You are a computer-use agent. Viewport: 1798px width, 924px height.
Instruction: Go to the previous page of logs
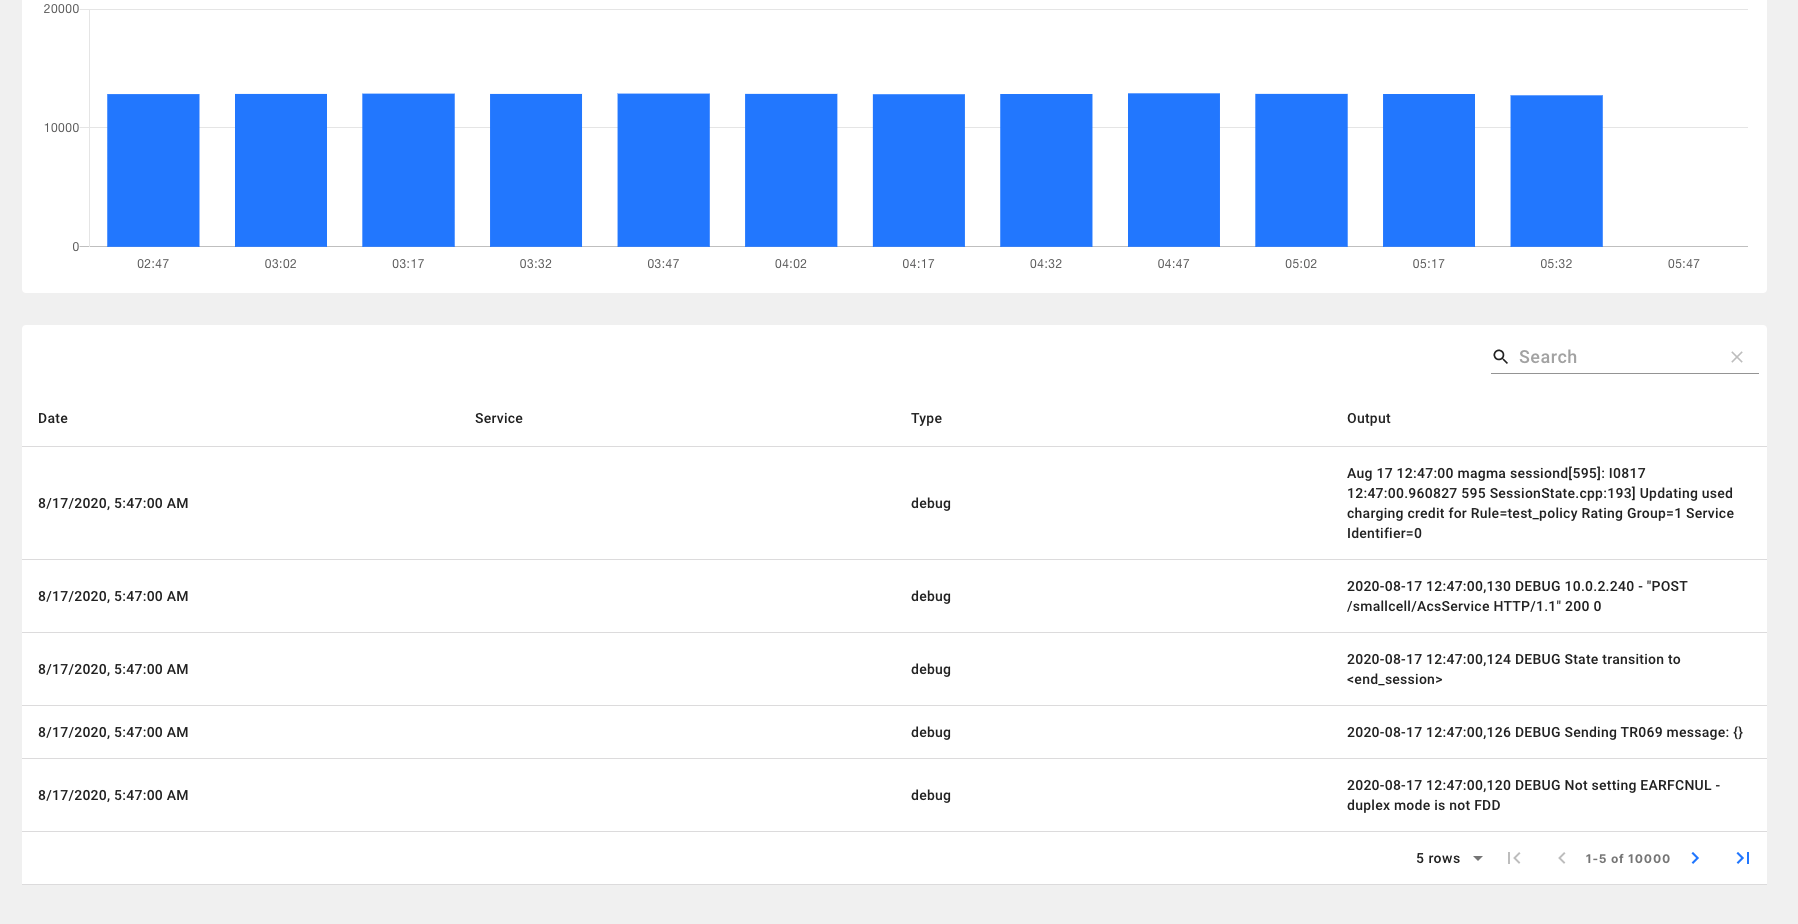[x=1561, y=858]
